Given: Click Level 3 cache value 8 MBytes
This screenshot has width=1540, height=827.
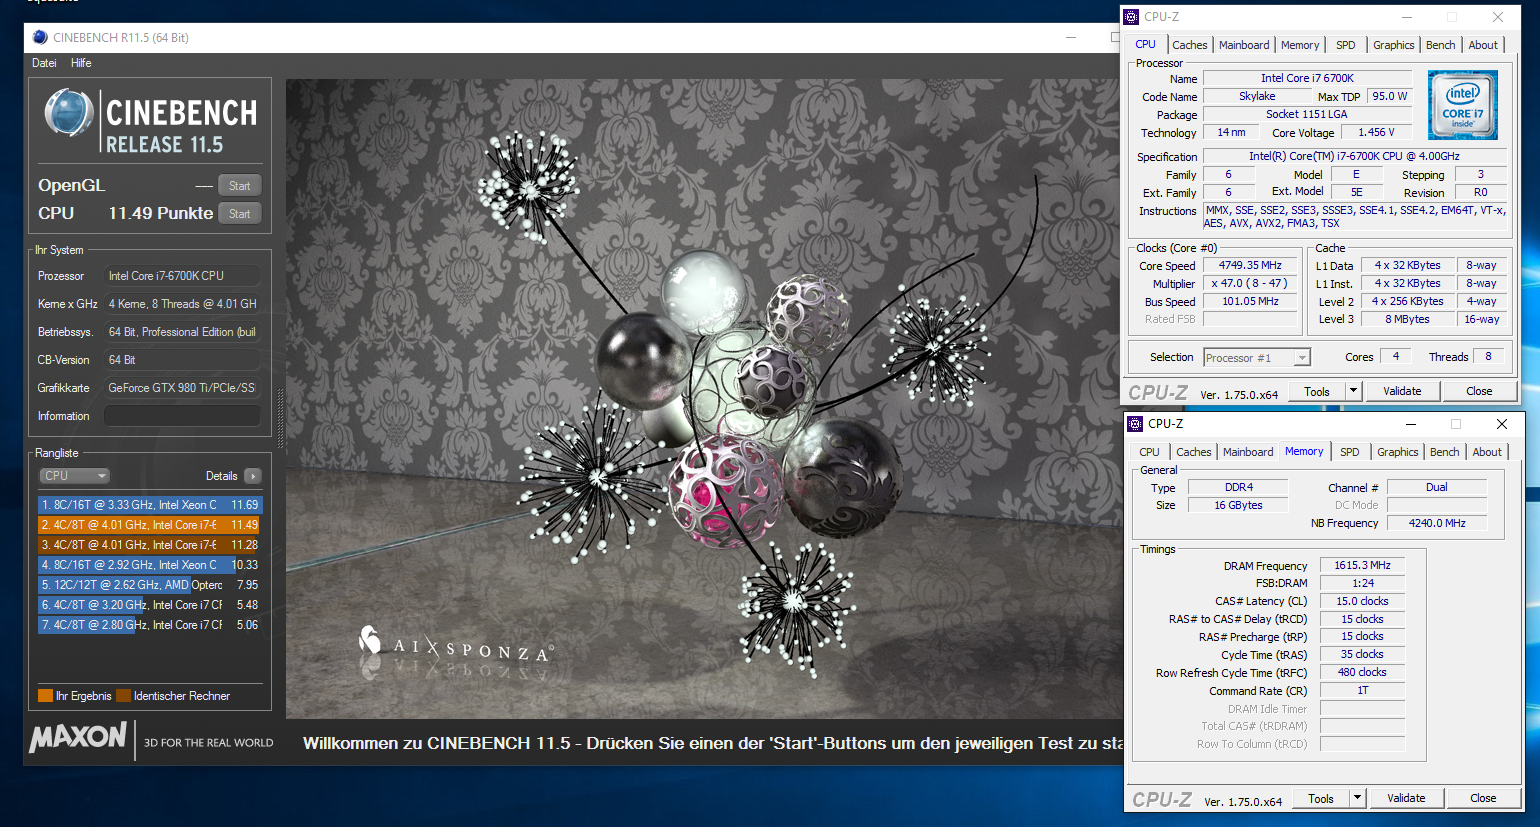Looking at the screenshot, I should 1407,320.
